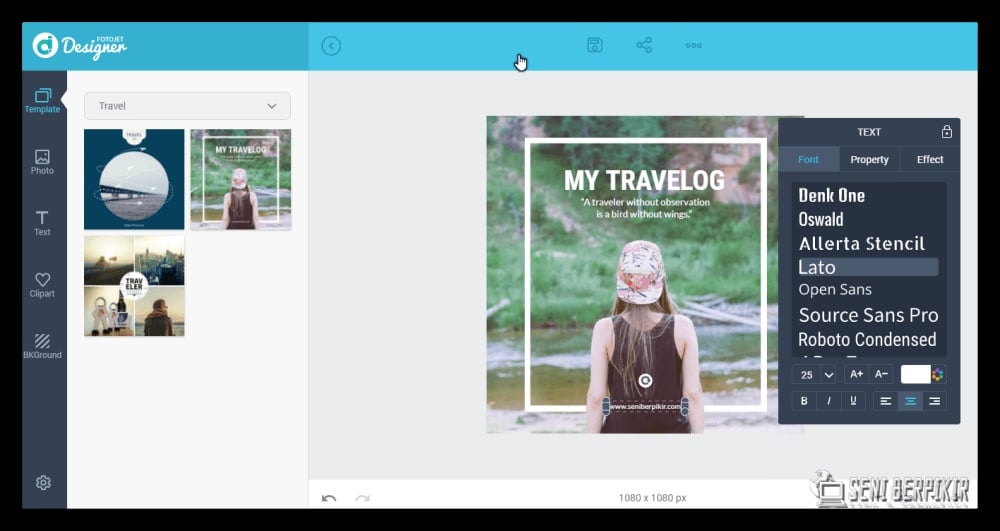1000x531 pixels.
Task: Select the Roboto Condensed font
Action: click(869, 339)
